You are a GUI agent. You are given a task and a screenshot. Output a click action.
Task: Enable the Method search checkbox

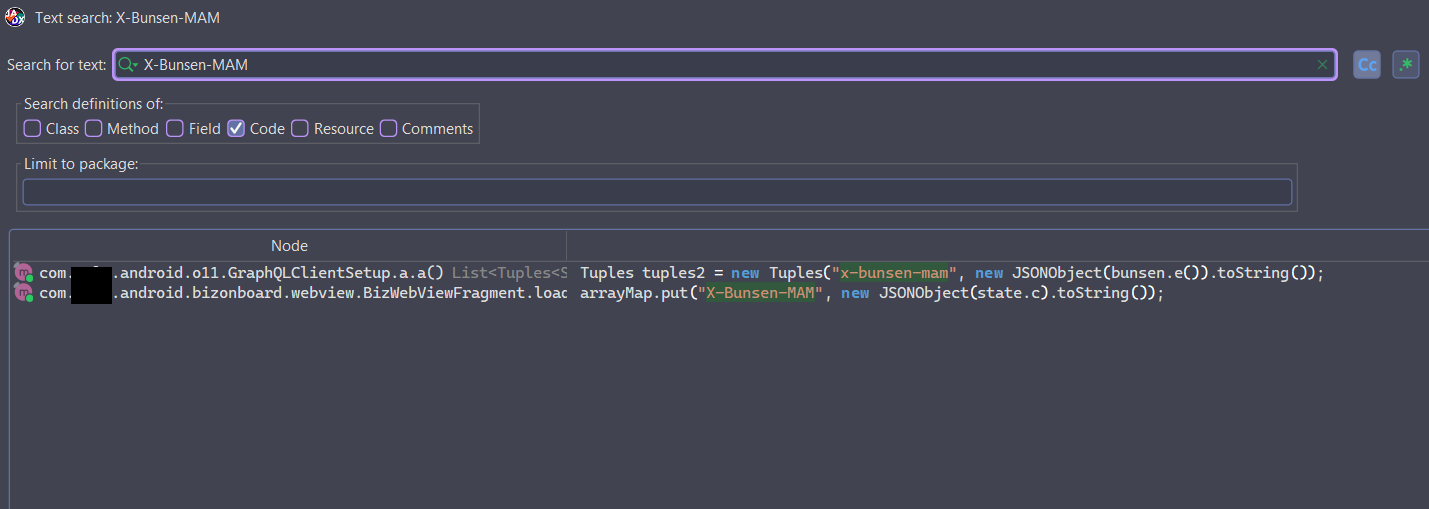point(94,128)
